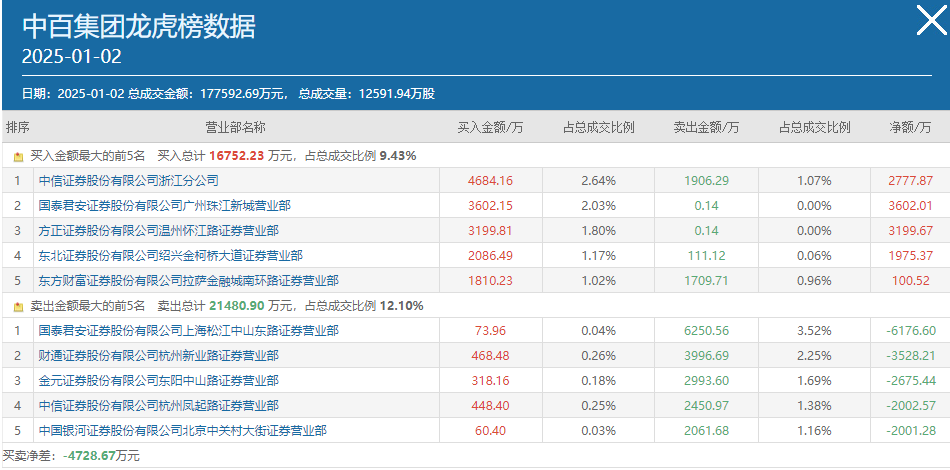The height and width of the screenshot is (470, 950).
Task: Select the buy amount 60.40
Action: coord(490,431)
